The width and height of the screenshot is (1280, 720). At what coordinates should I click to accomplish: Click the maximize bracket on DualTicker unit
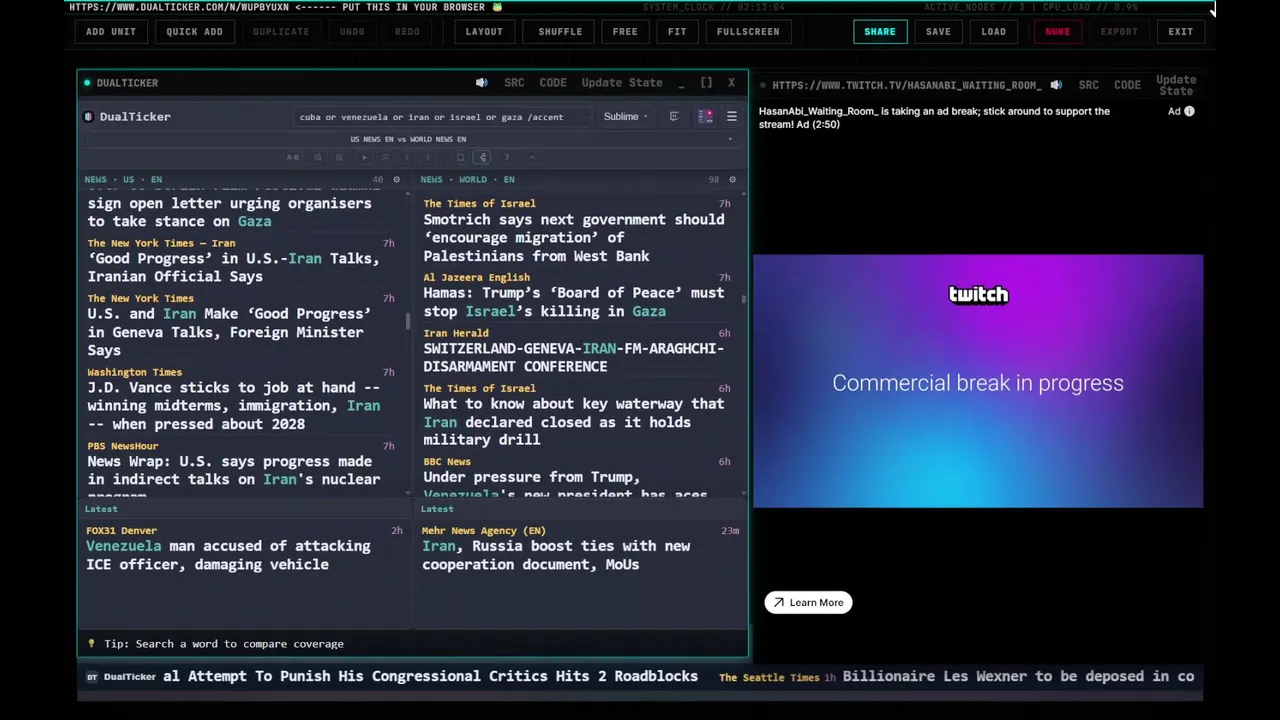[x=706, y=83]
